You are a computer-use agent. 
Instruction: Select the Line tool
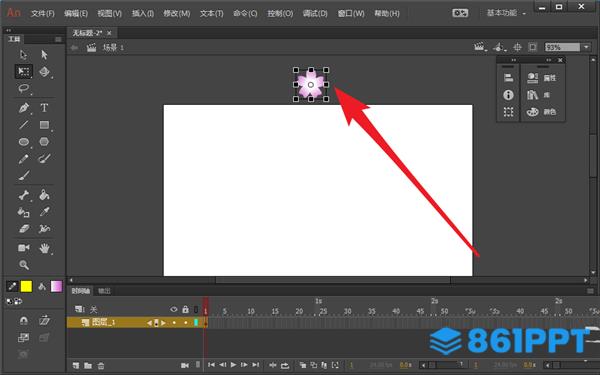click(24, 125)
